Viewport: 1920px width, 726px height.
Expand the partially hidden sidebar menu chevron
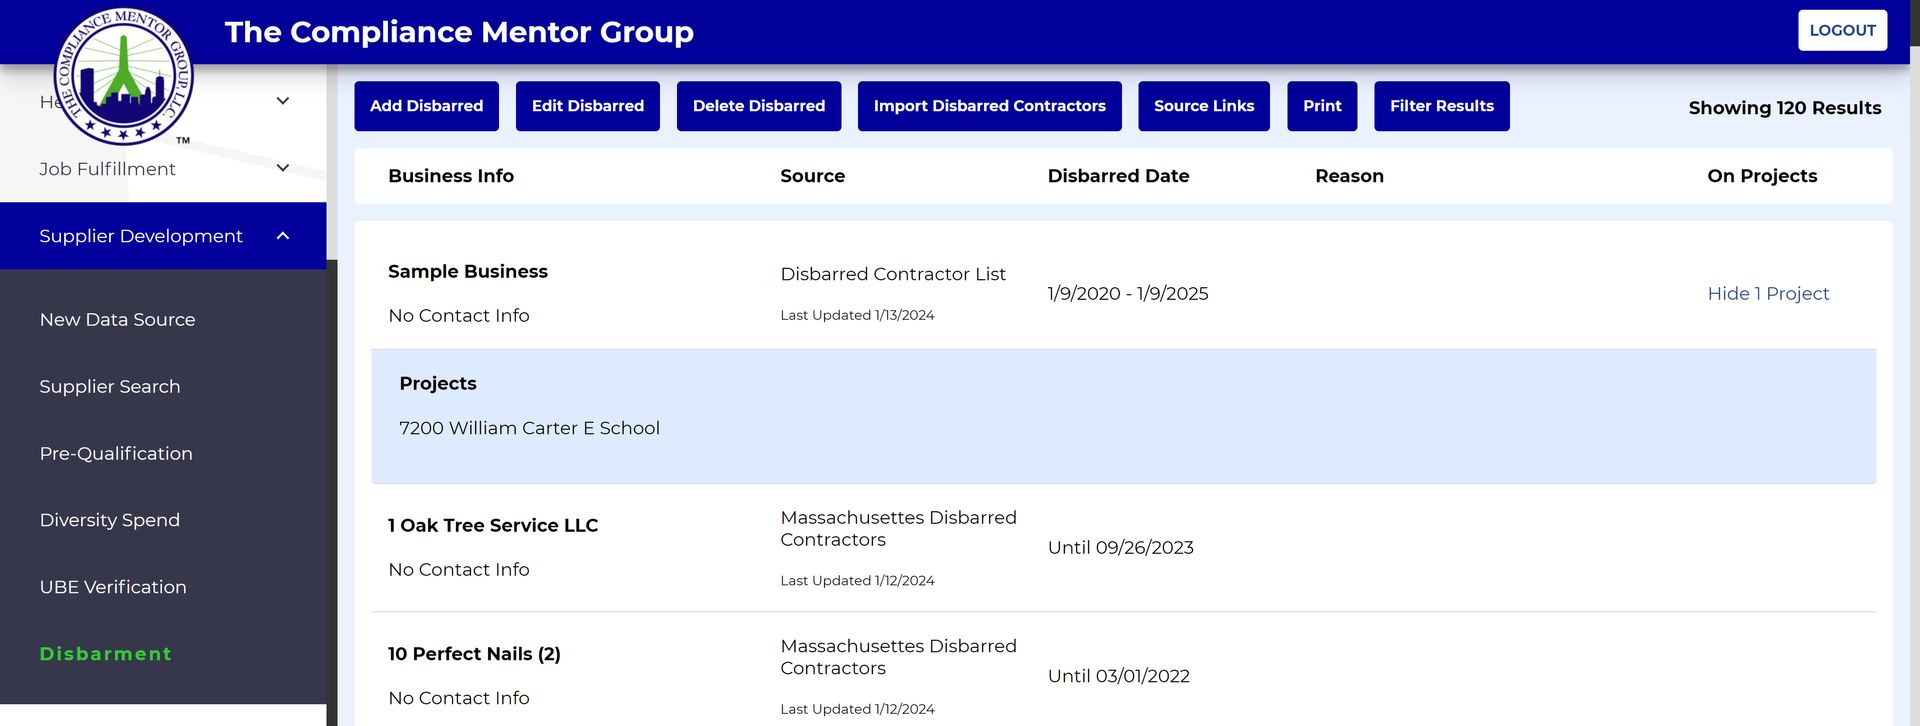(283, 101)
